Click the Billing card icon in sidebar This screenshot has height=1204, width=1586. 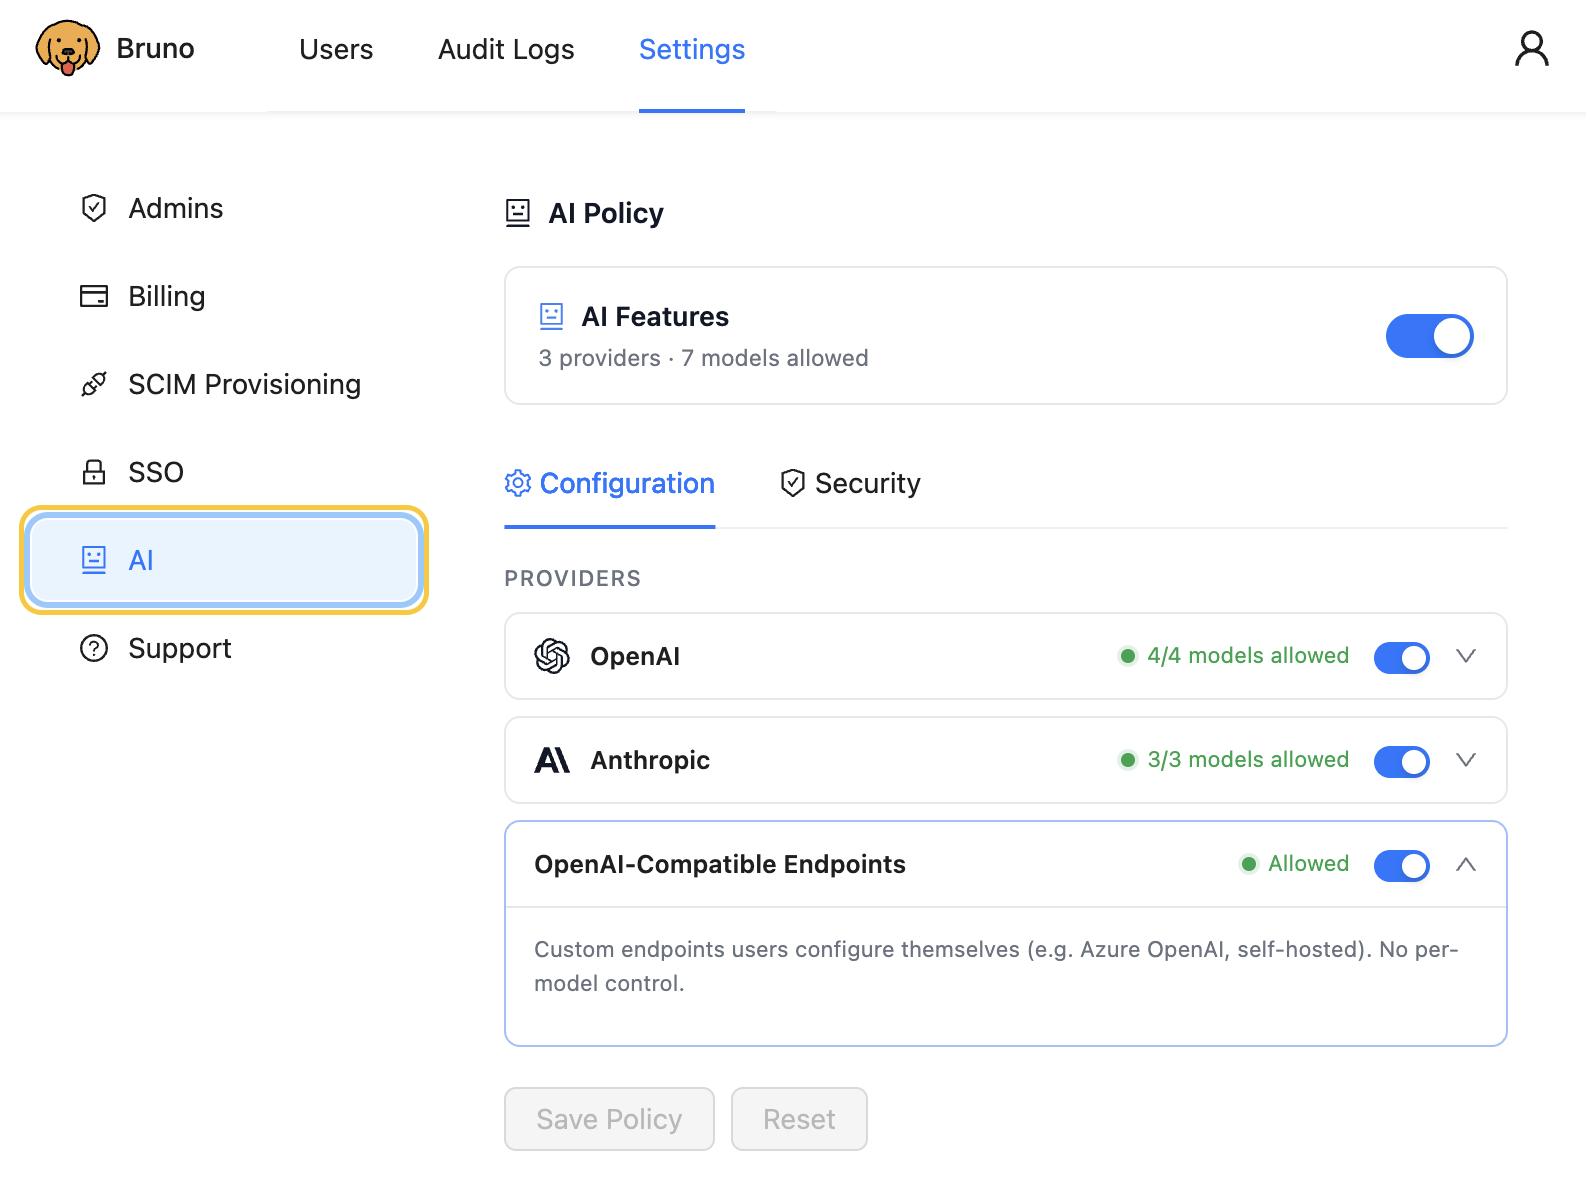pos(94,296)
